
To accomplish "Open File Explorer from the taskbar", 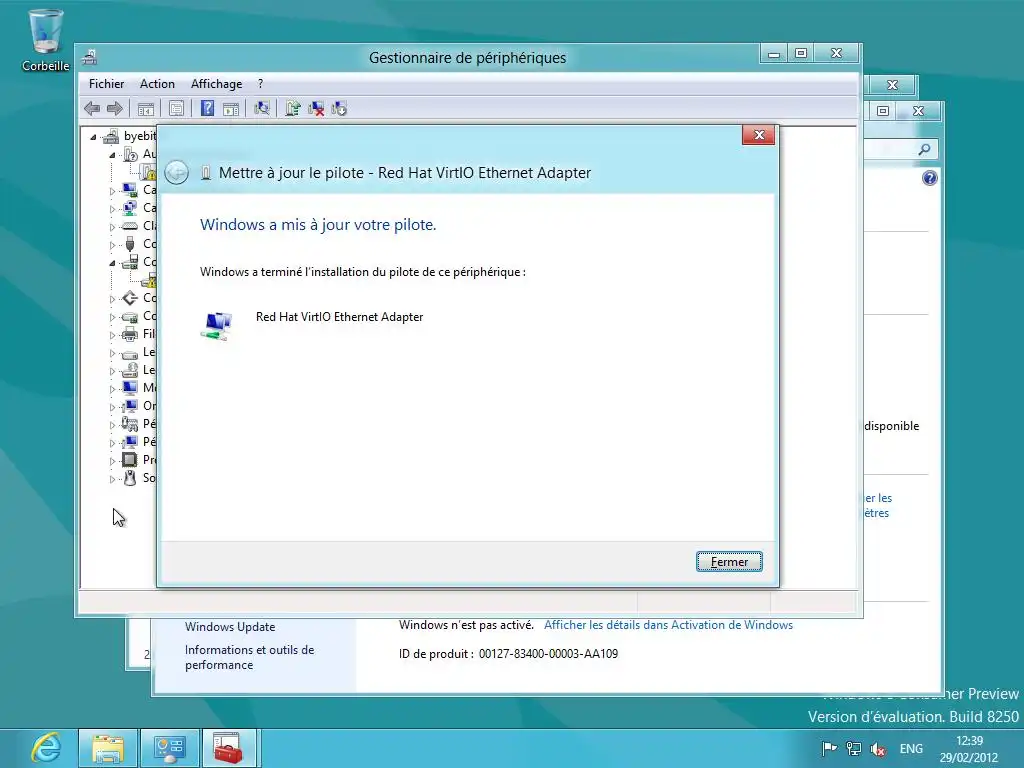I will pos(108,748).
